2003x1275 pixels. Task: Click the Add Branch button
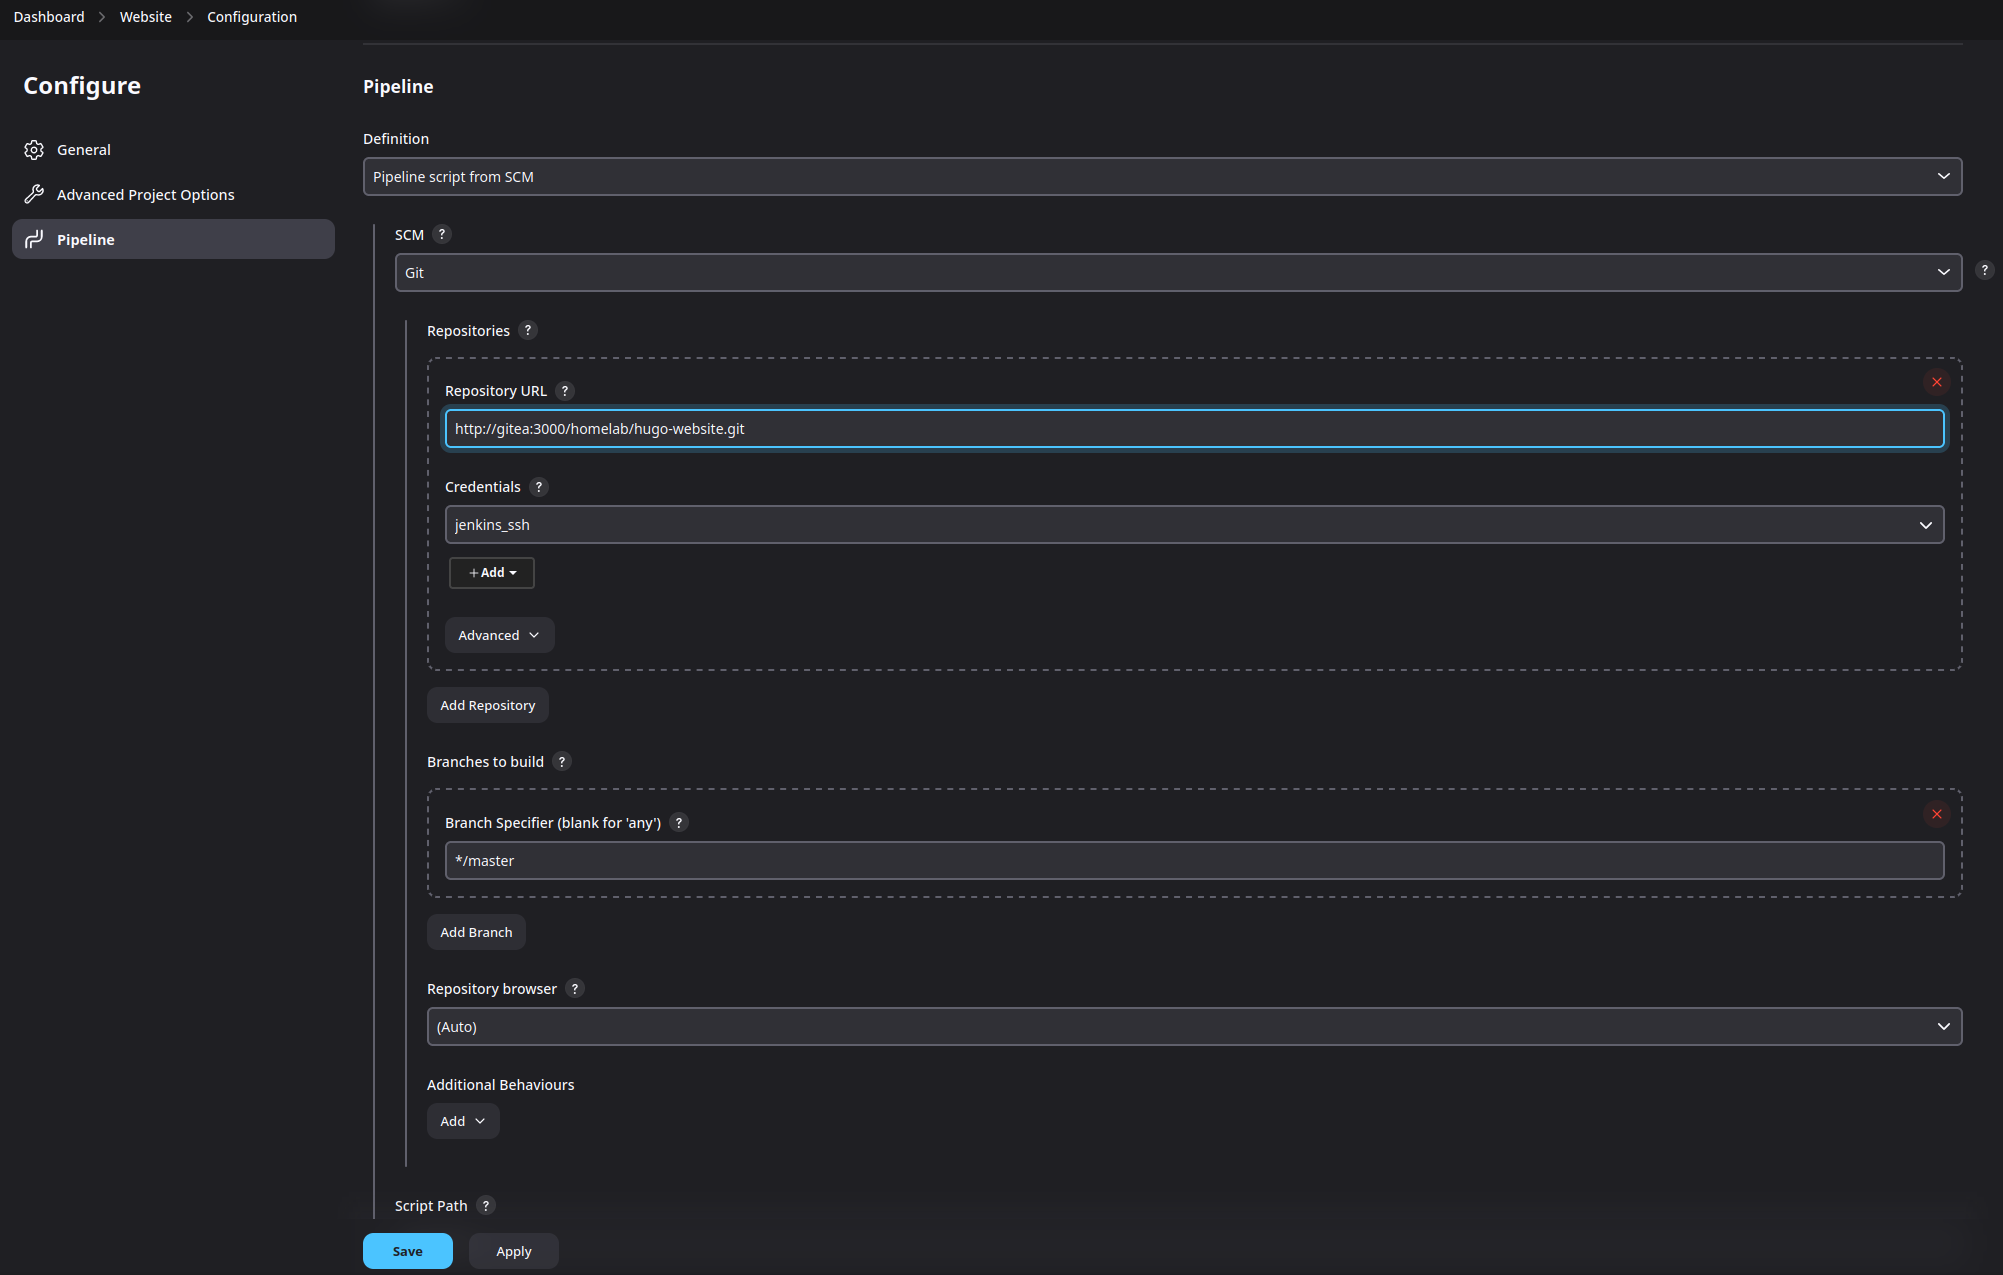click(x=476, y=930)
